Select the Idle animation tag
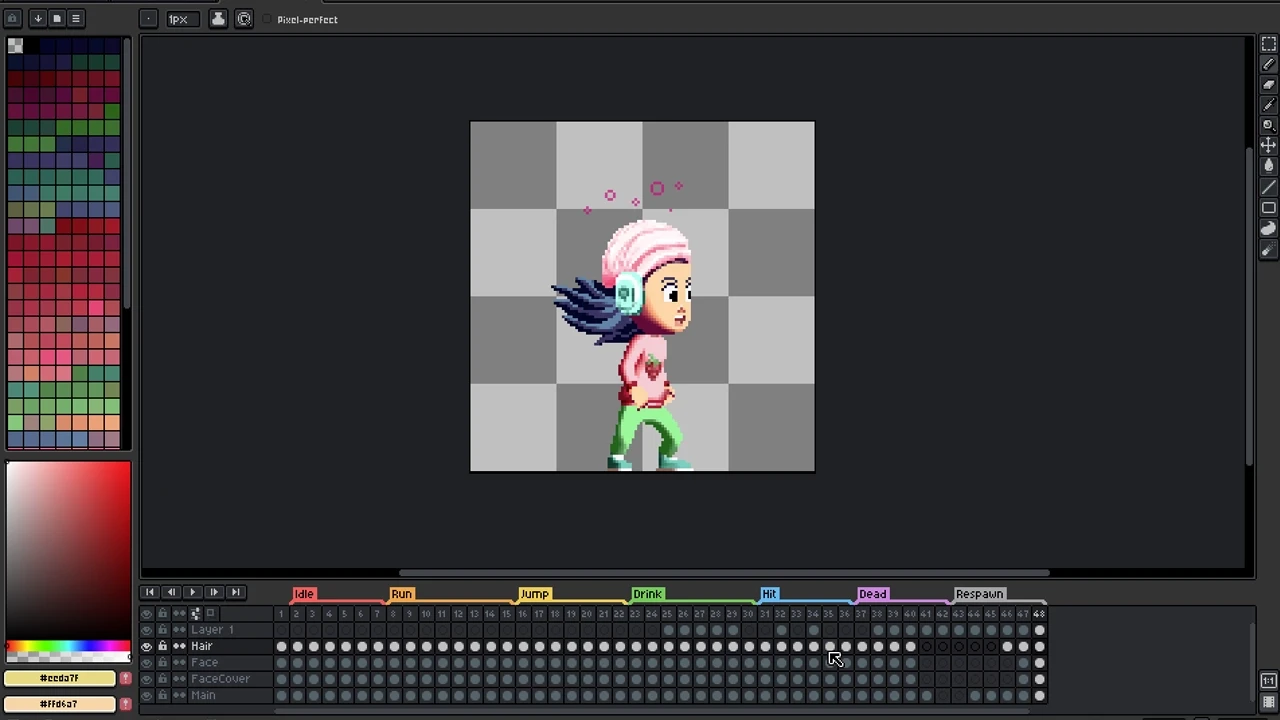This screenshot has height=720, width=1280. tap(304, 594)
